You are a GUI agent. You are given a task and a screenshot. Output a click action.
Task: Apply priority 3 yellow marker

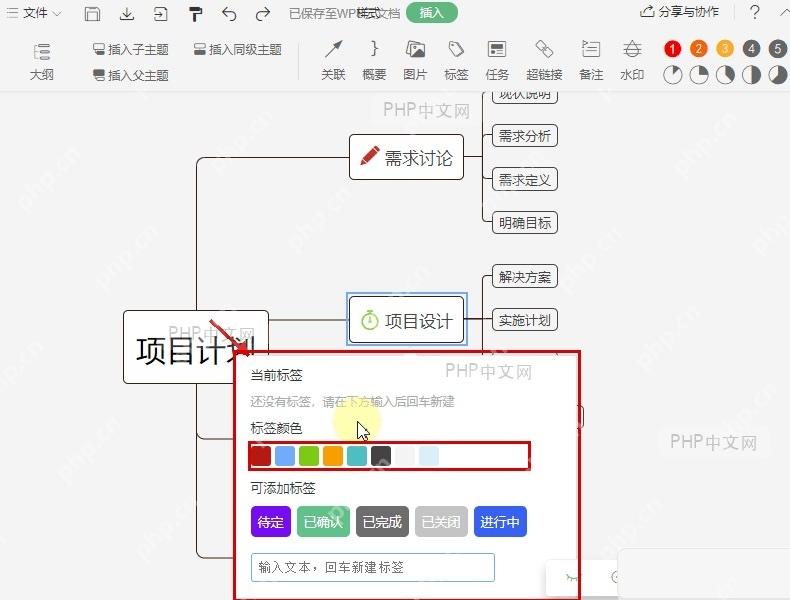(x=725, y=49)
